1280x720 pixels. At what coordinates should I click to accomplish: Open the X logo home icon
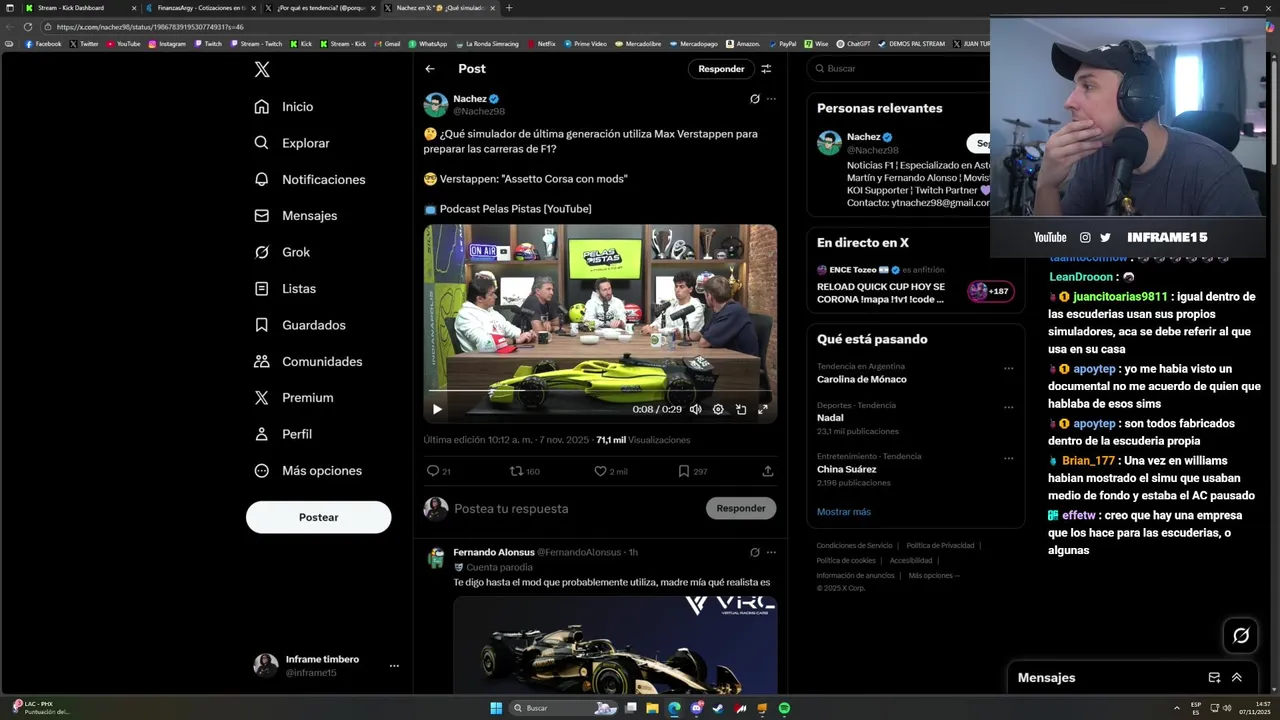[x=262, y=69]
